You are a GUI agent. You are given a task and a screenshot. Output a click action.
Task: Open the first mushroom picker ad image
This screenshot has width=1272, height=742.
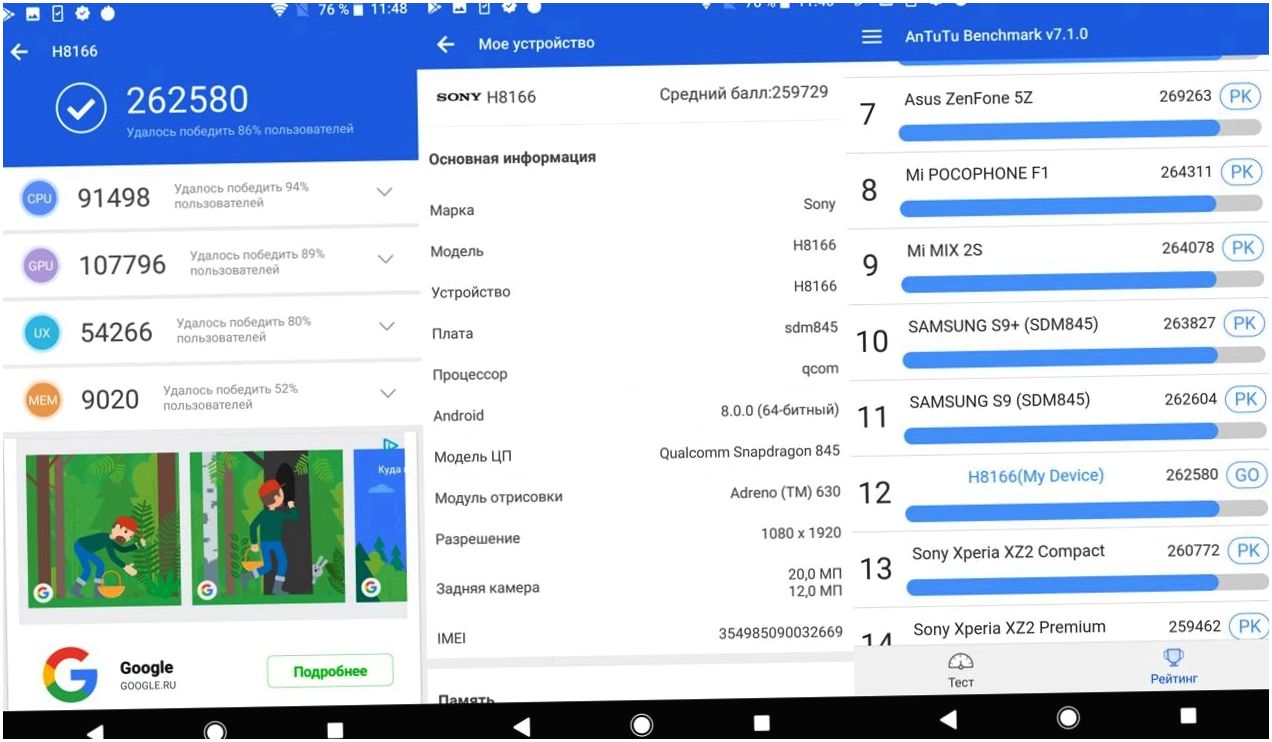(x=103, y=529)
